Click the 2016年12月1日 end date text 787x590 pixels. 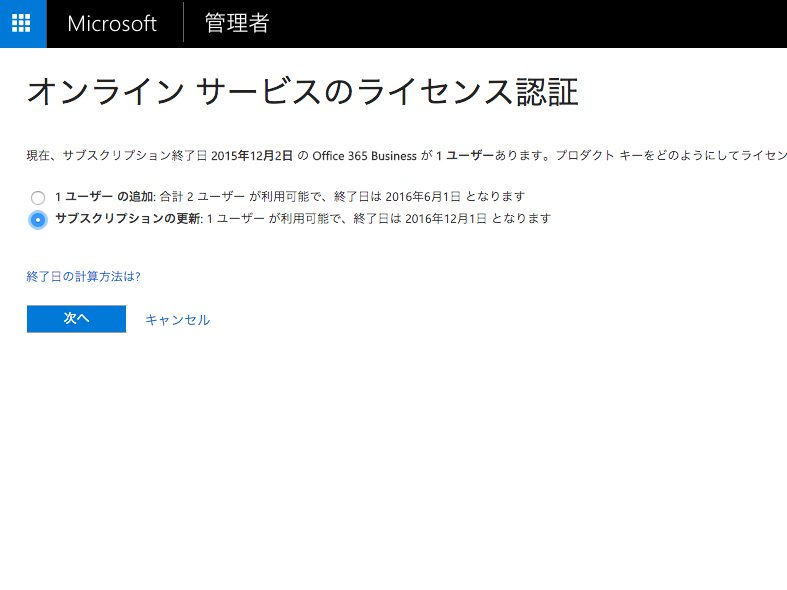coord(446,219)
